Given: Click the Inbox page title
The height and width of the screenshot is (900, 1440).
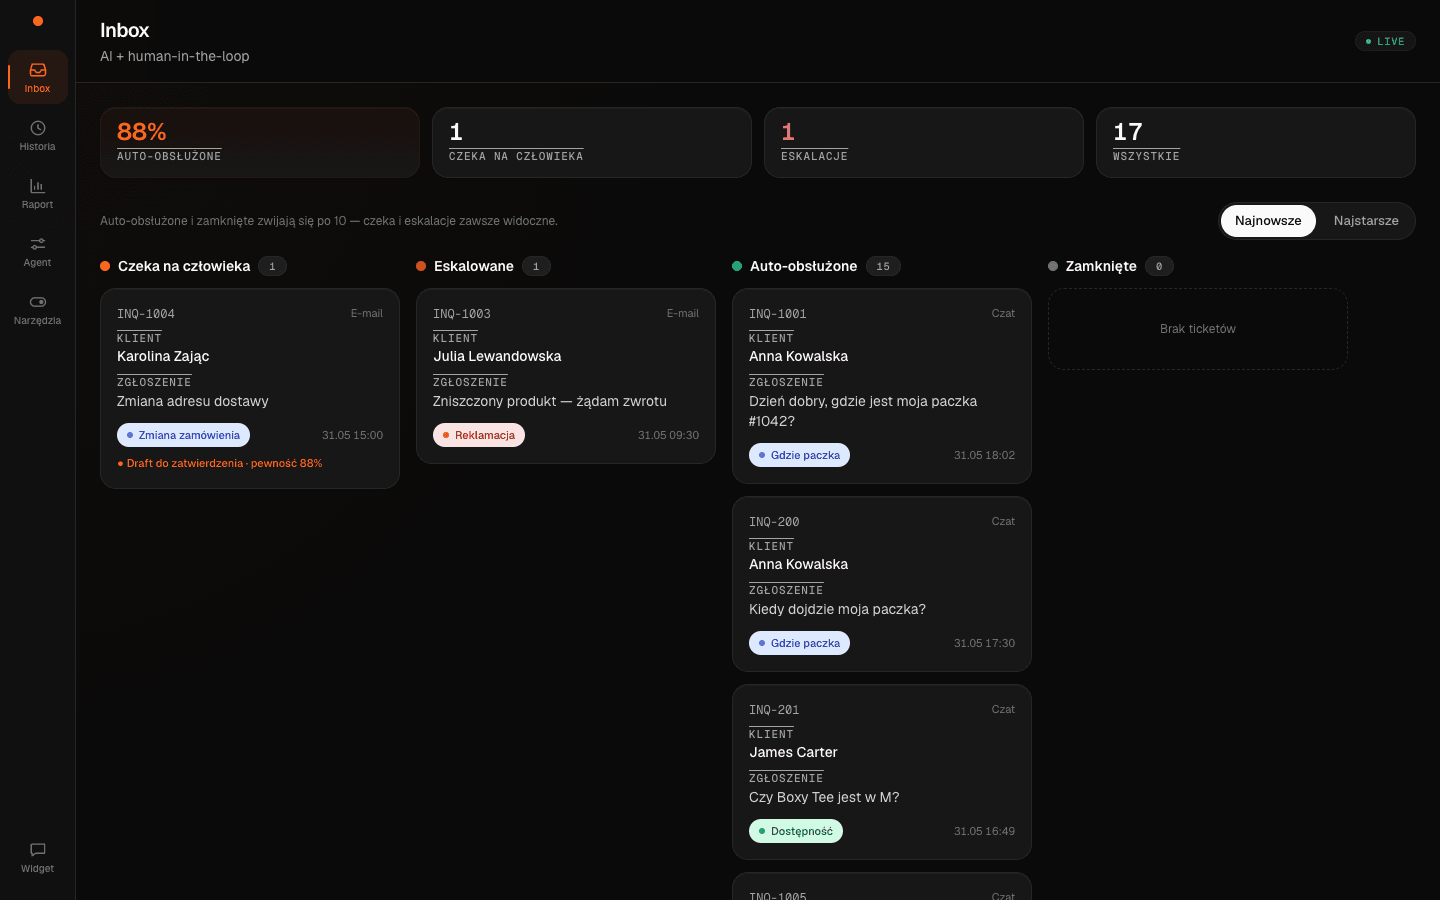Looking at the screenshot, I should (x=125, y=31).
